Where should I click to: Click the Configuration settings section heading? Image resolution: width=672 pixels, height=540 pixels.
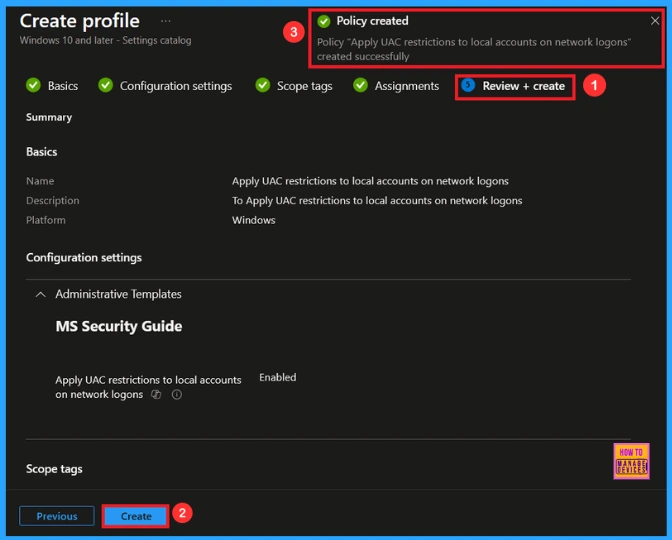tap(84, 258)
